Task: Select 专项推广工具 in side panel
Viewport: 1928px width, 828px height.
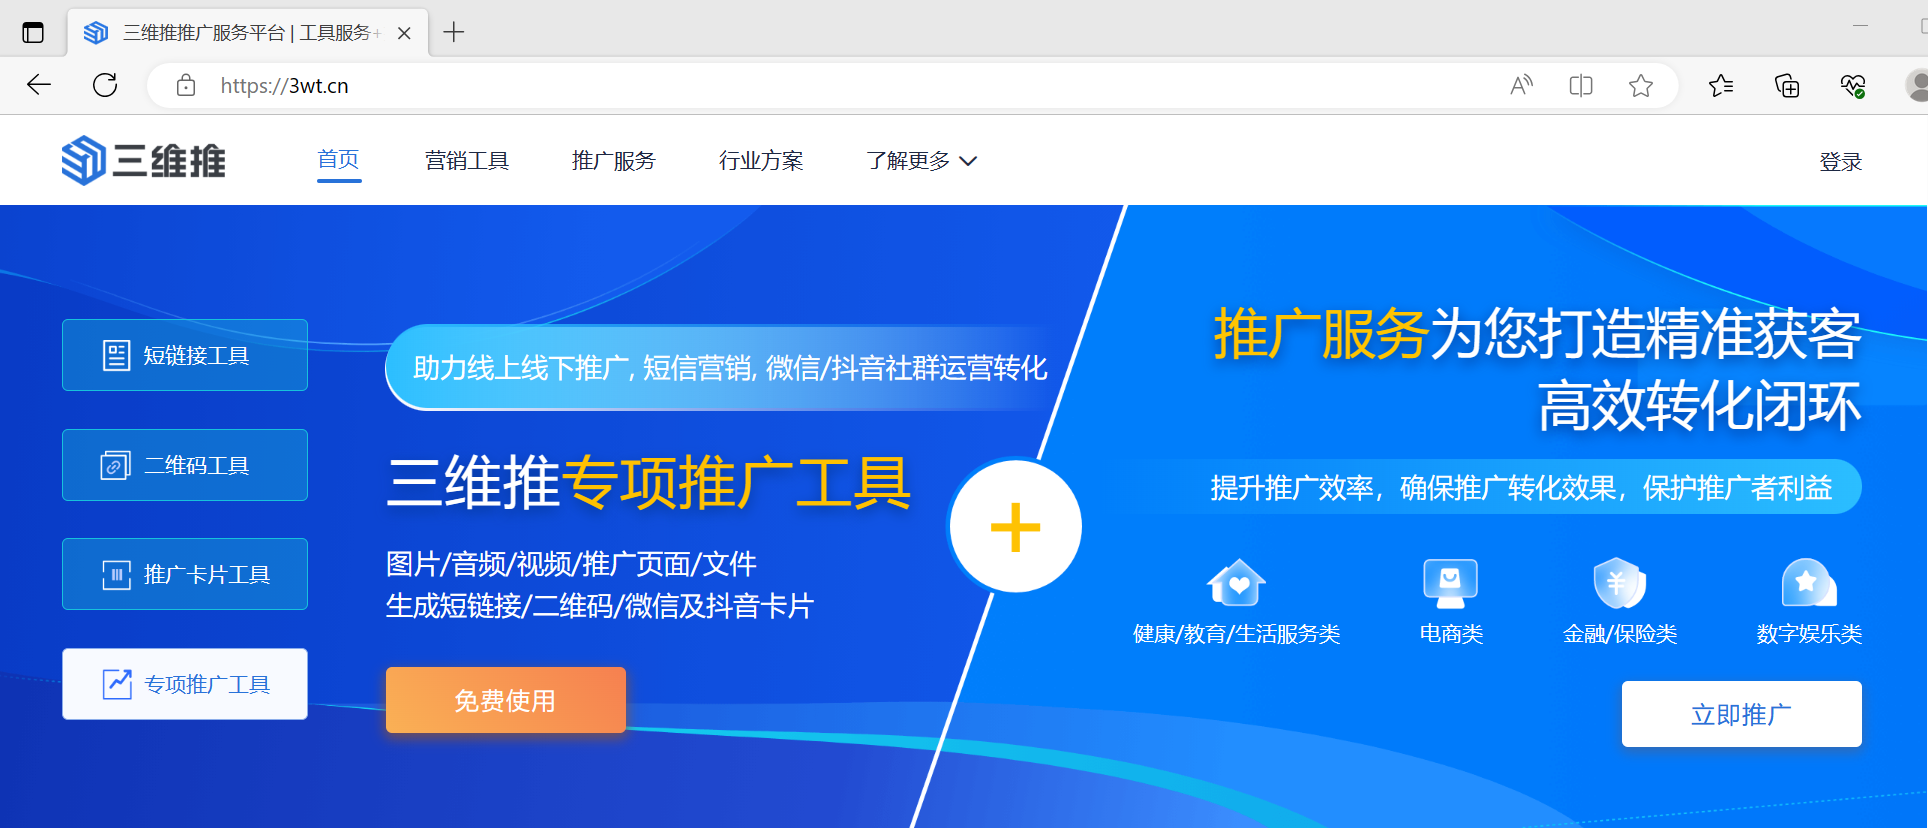Action: click(x=185, y=684)
